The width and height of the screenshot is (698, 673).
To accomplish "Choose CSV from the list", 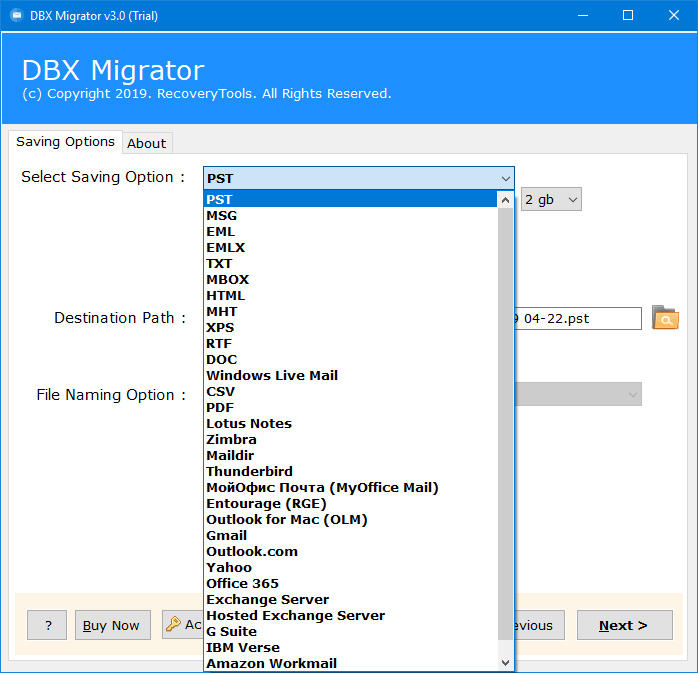I will [x=350, y=392].
